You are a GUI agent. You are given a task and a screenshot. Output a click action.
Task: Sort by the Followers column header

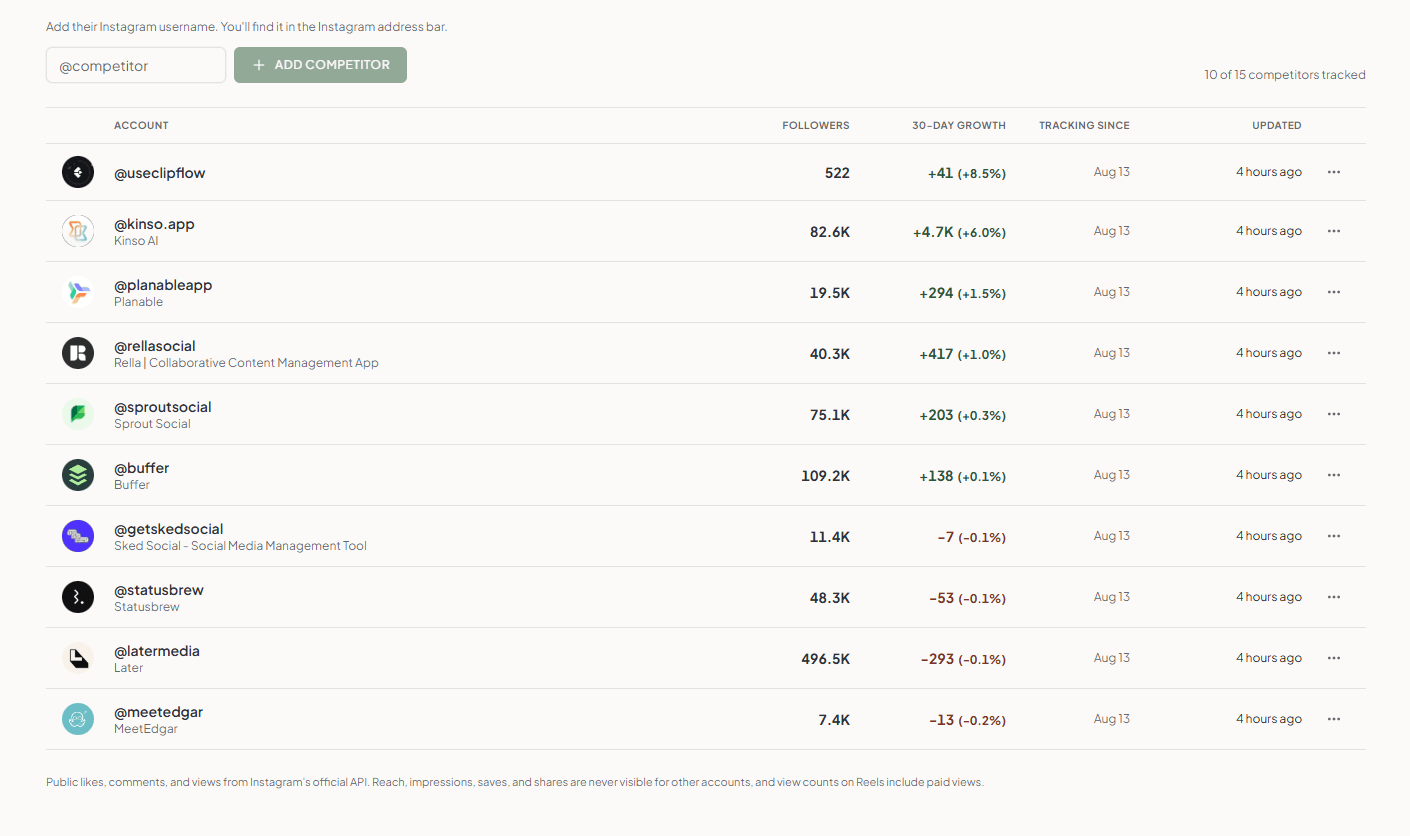tap(816, 126)
